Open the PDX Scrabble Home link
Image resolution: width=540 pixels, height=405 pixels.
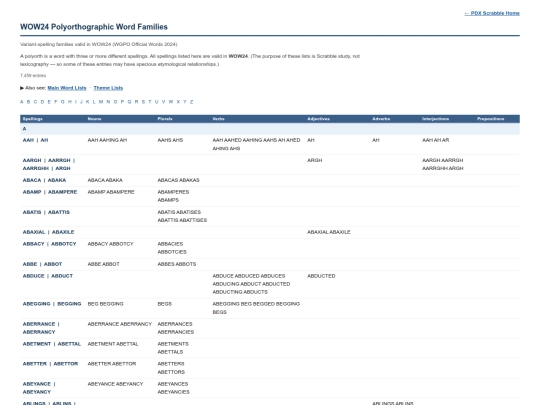pyautogui.click(x=492, y=13)
